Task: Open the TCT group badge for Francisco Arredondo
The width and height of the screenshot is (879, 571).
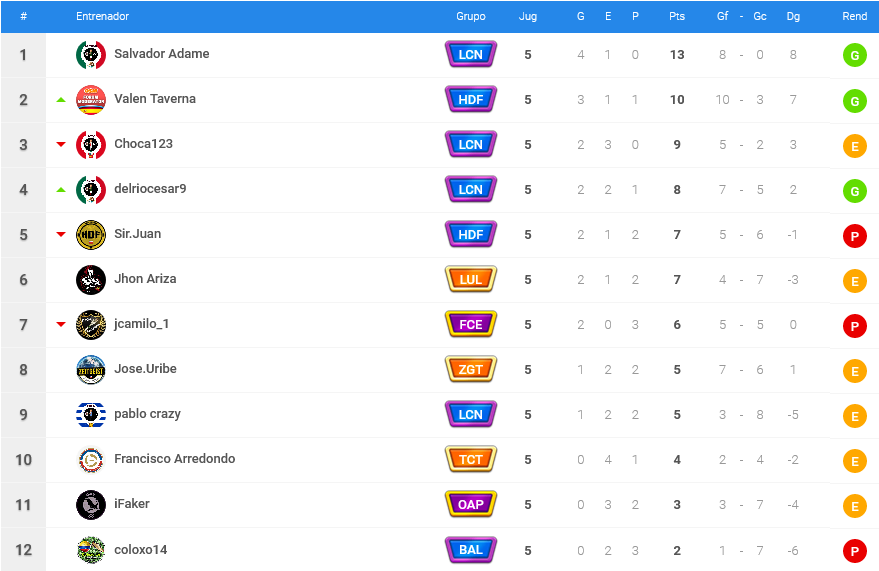Action: 471,459
